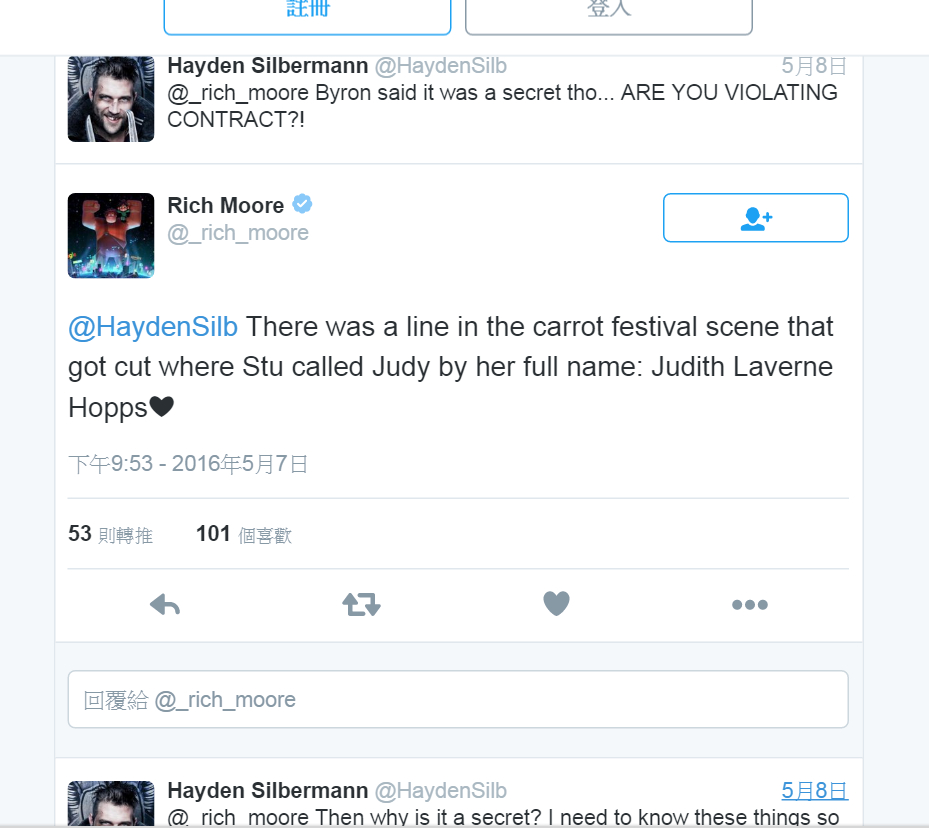Open the @HaydenSilb mention in the tweet
This screenshot has height=828, width=929.
(x=153, y=327)
